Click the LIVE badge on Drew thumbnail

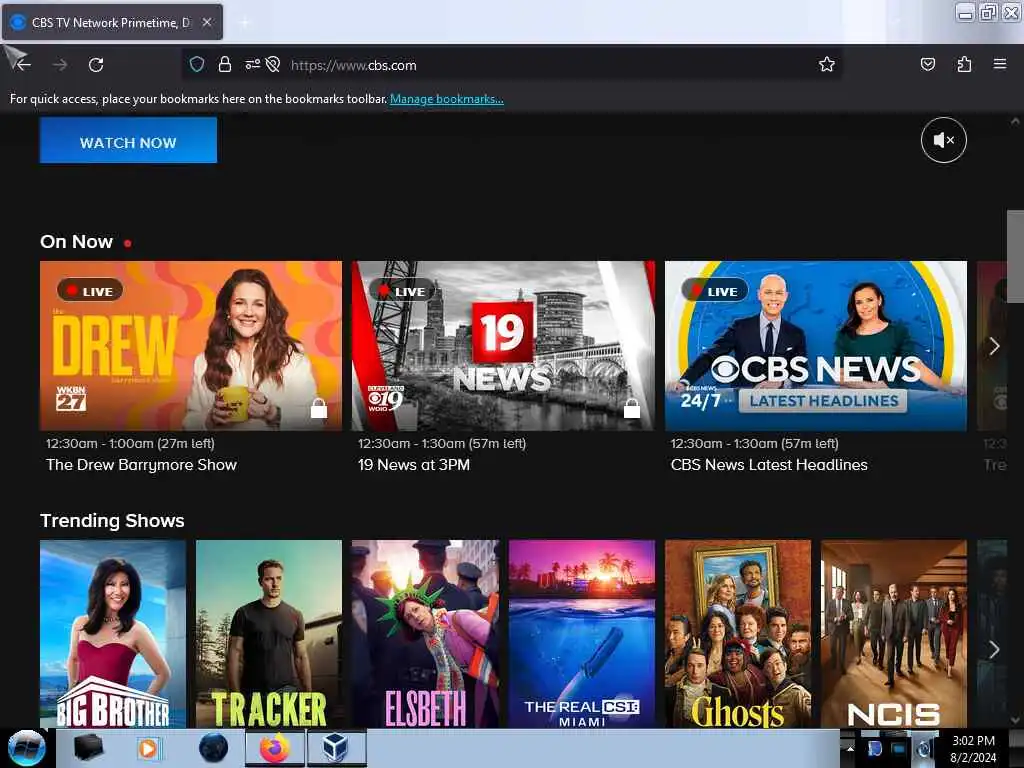(89, 291)
